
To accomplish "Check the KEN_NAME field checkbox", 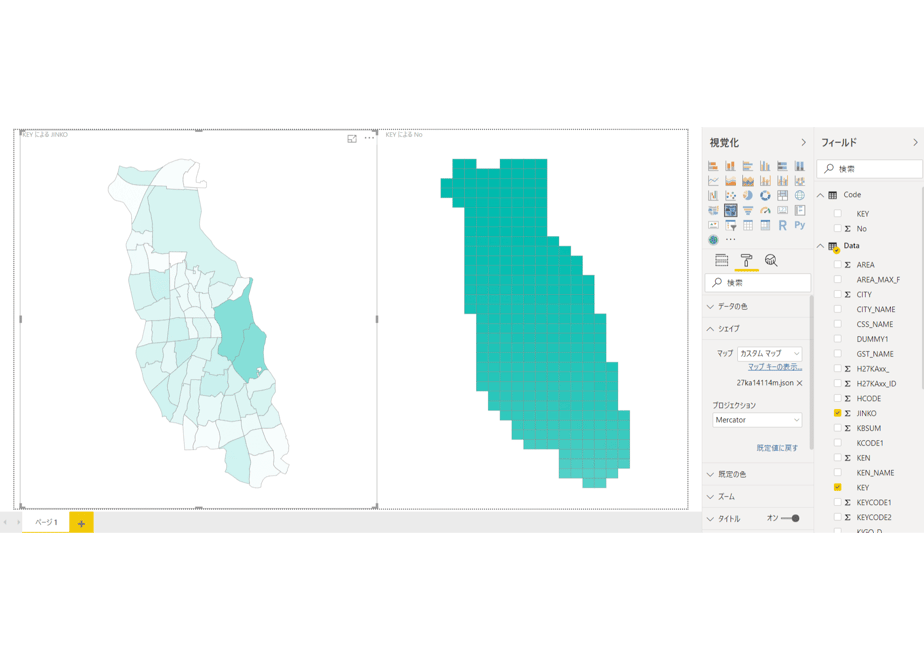I will click(837, 473).
